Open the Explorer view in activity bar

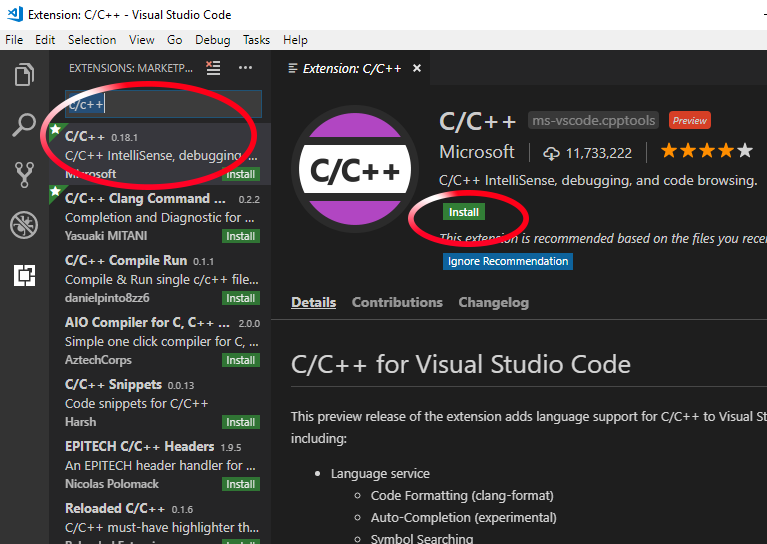coord(24,74)
